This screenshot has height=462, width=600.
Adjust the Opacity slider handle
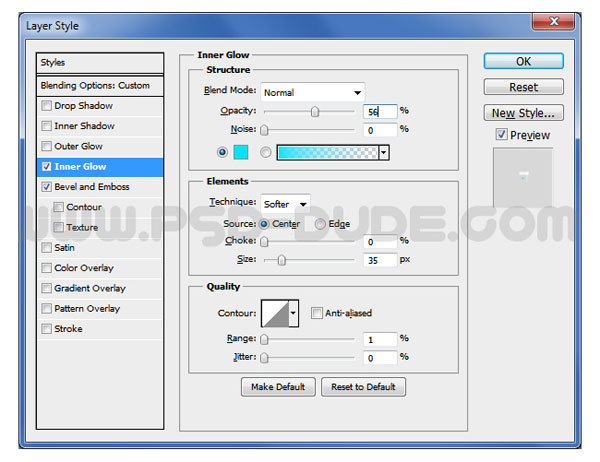coord(315,112)
